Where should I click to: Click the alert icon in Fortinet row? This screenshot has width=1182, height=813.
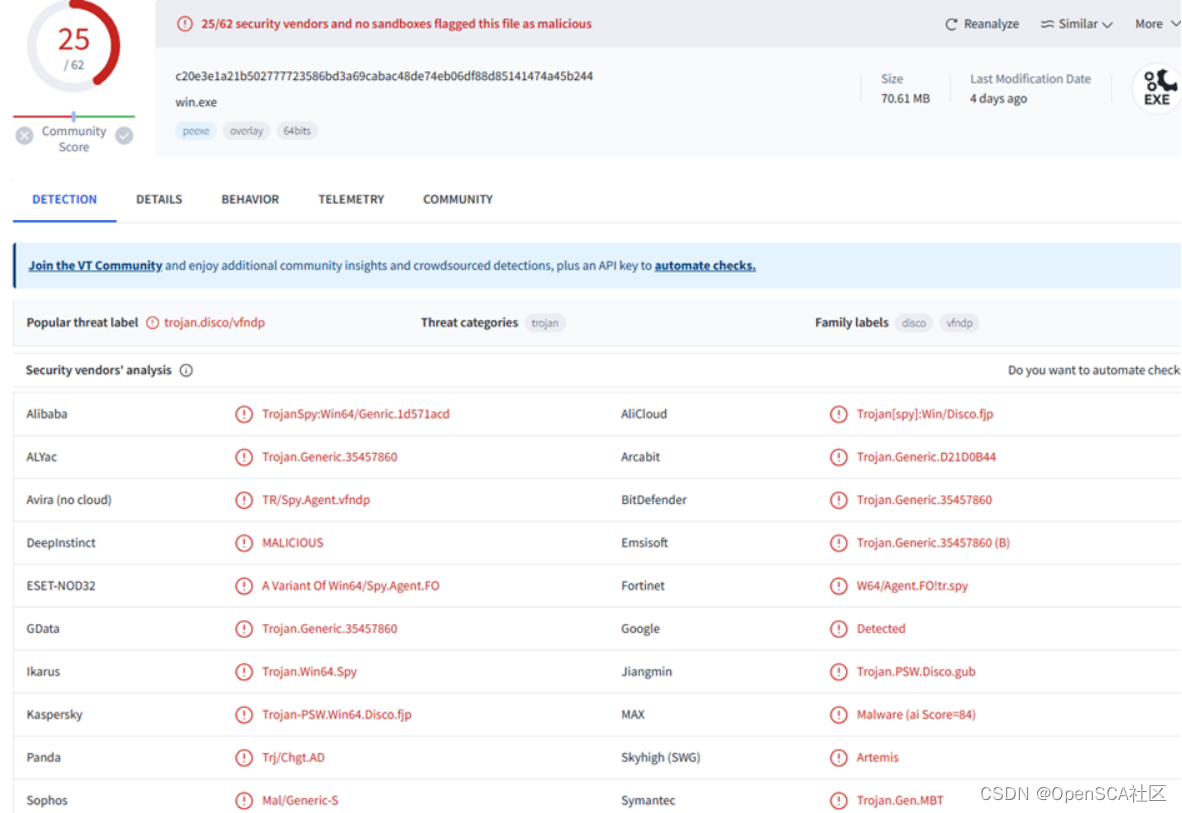(838, 586)
